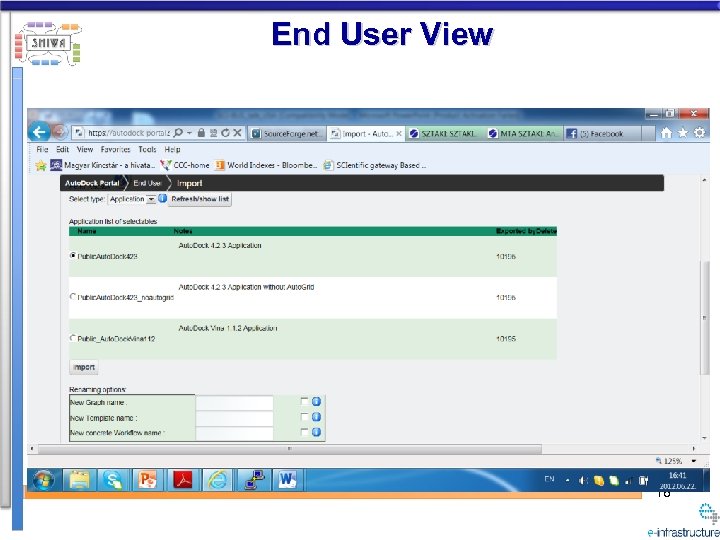The image size is (720, 540).
Task: Close the Import - Auto... tab
Action: (x=399, y=134)
